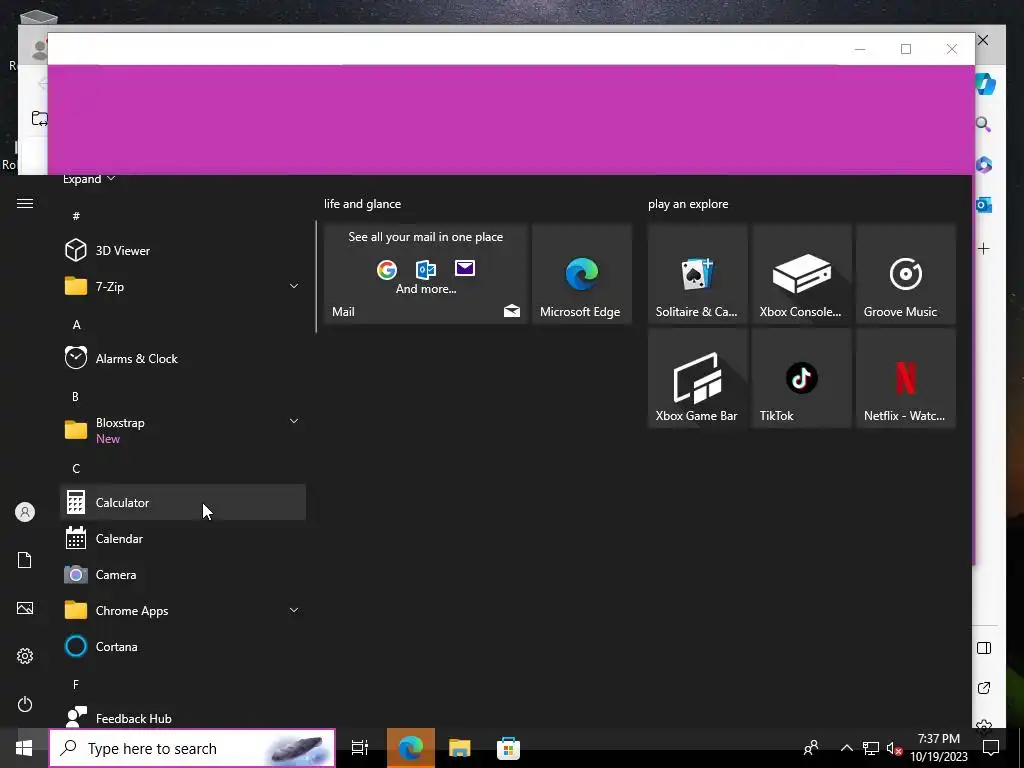1024x768 pixels.
Task: Open Copilot icon in Edge sidebar
Action: pos(985,83)
